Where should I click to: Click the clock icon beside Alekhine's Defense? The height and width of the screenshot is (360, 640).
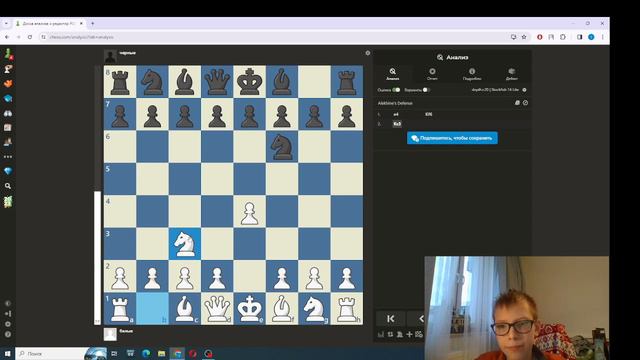coord(525,103)
